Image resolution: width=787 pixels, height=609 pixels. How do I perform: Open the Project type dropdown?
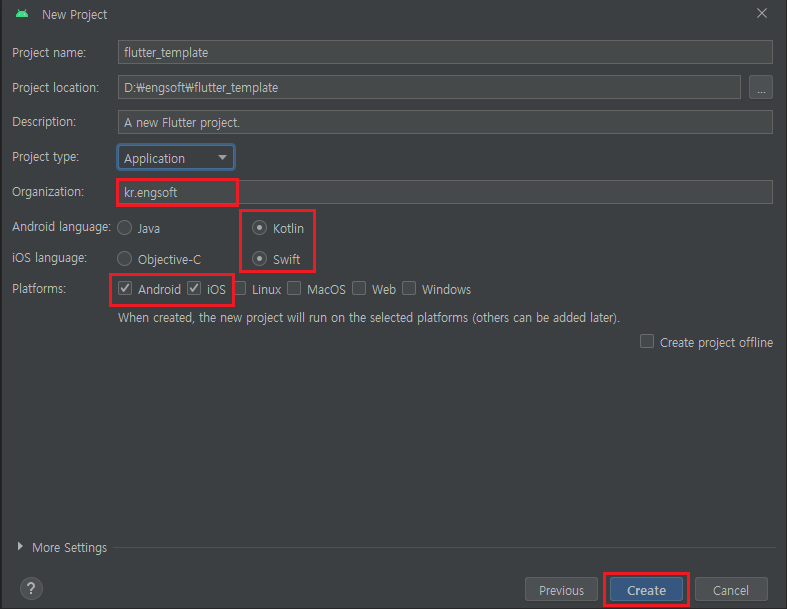point(176,158)
